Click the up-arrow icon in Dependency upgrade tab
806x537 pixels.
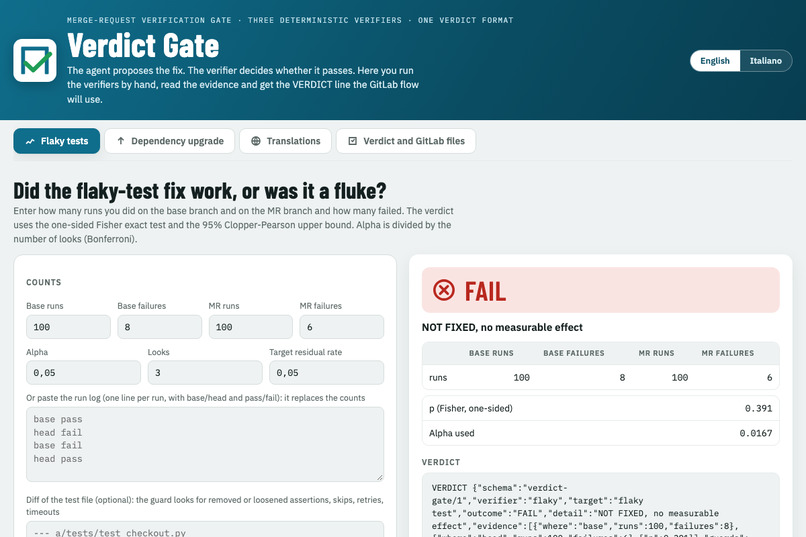121,141
